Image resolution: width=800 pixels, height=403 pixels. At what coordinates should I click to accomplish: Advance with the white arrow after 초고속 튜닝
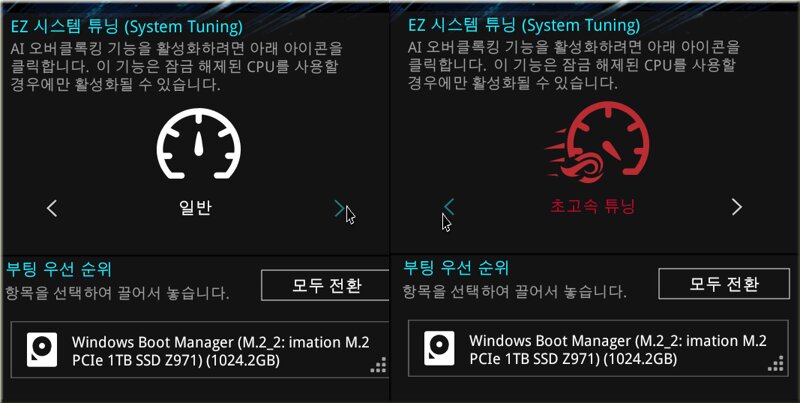[x=737, y=207]
